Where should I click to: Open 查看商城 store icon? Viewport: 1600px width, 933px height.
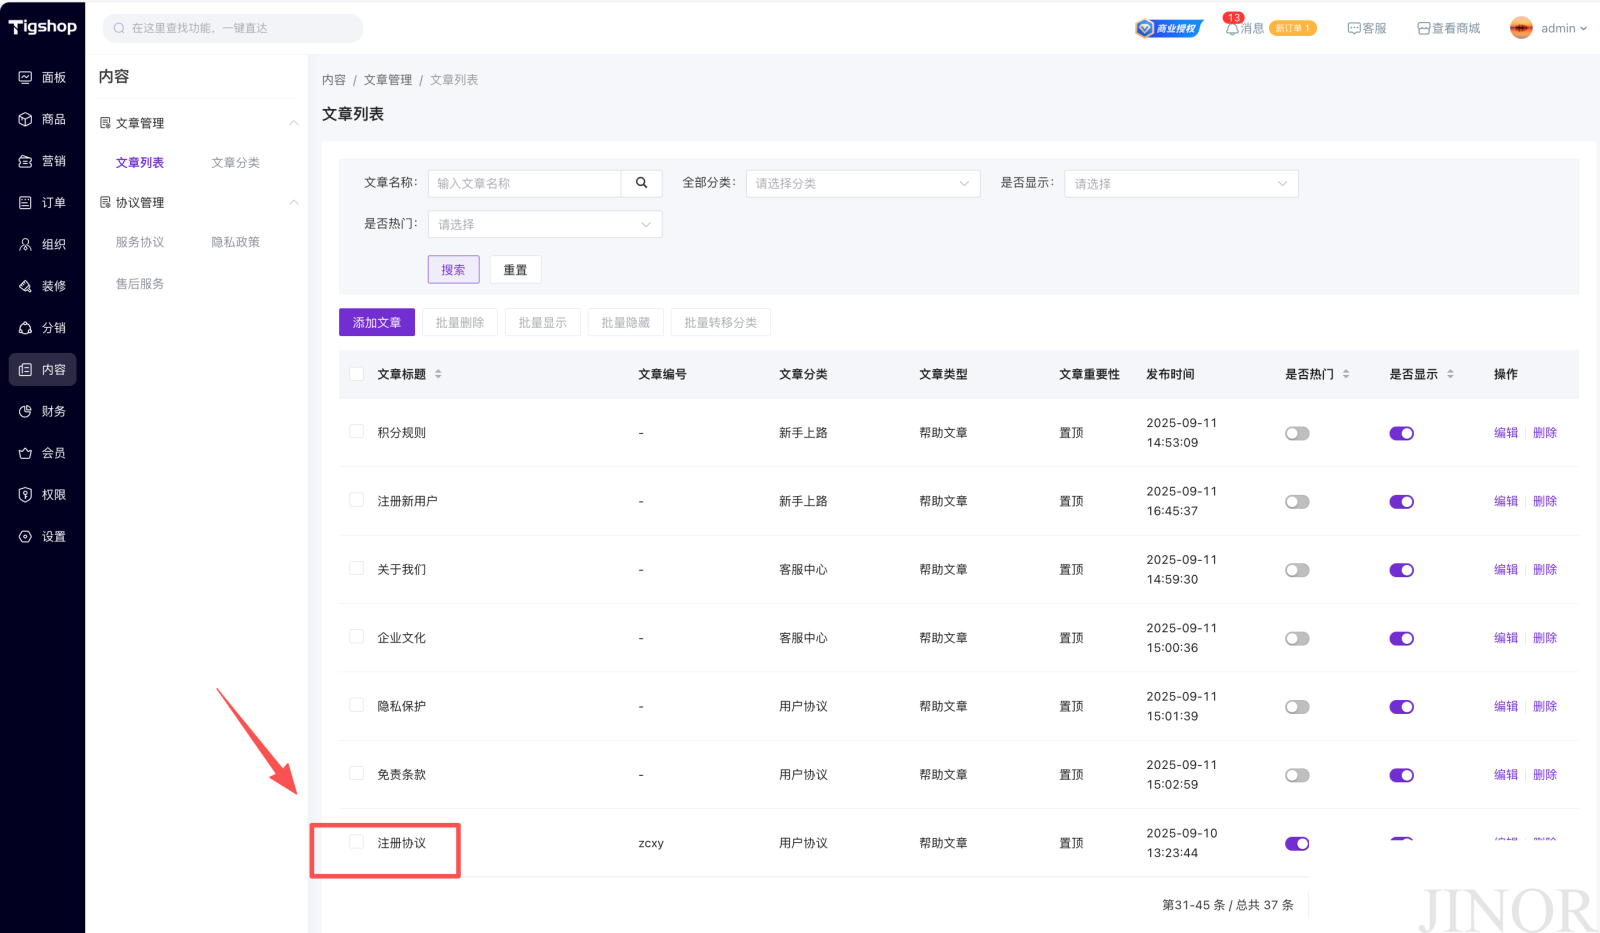pos(1424,28)
